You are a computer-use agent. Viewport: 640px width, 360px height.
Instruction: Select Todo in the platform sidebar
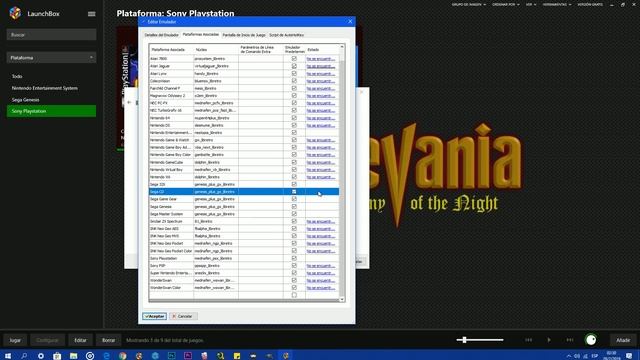point(17,76)
